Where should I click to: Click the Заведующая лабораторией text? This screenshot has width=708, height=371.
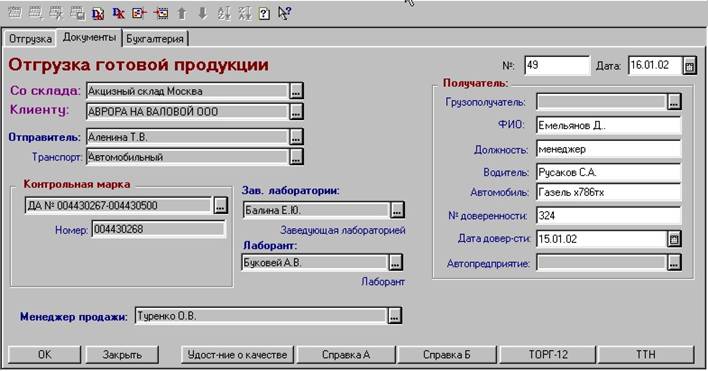coord(343,230)
